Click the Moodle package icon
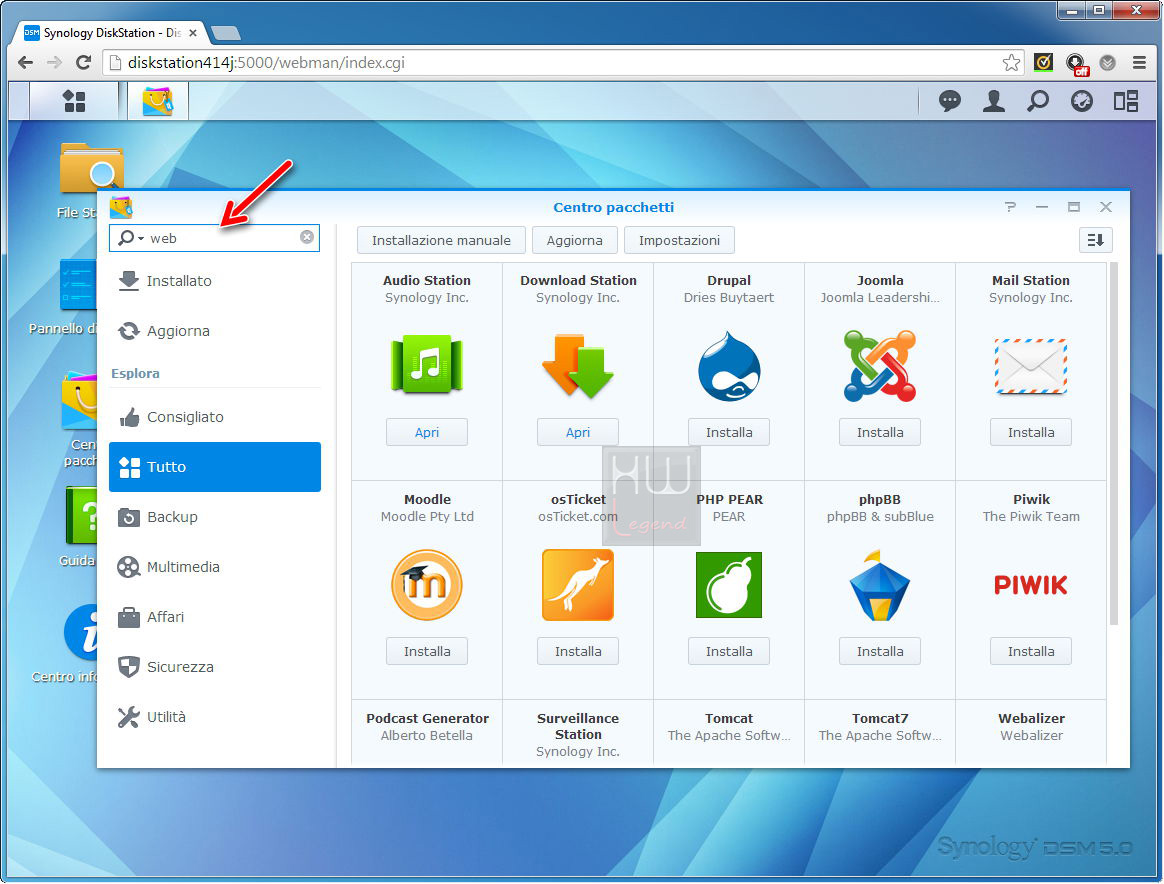The height and width of the screenshot is (884, 1164). 427,585
